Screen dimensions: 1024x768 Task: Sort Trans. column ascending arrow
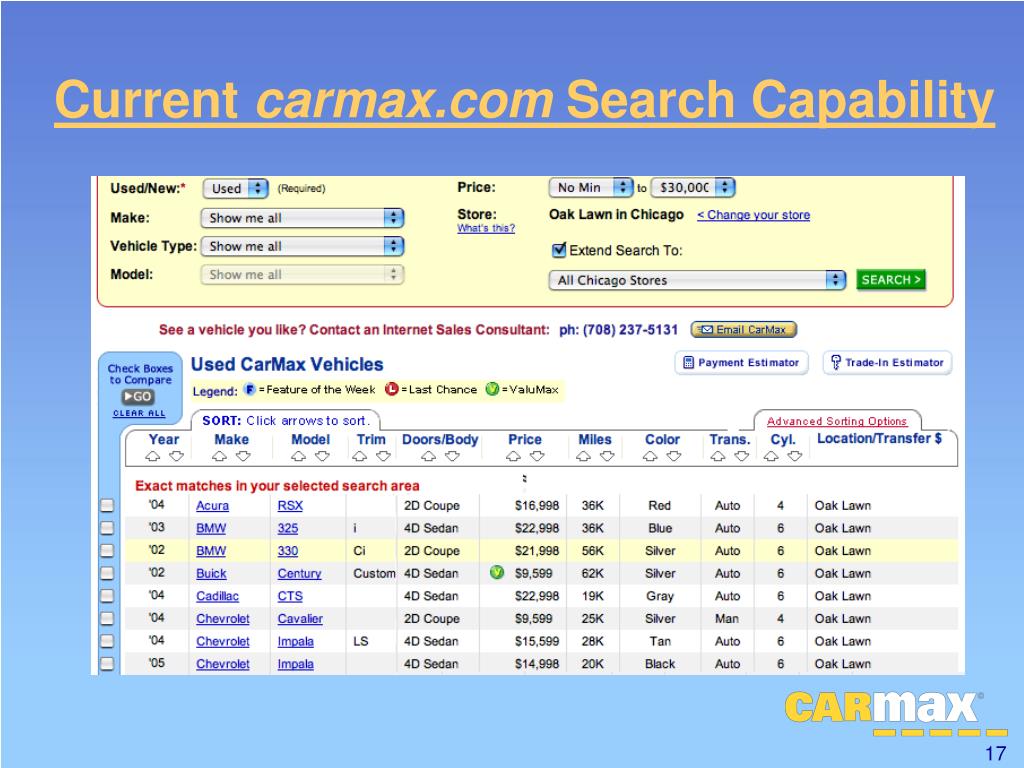click(x=718, y=456)
